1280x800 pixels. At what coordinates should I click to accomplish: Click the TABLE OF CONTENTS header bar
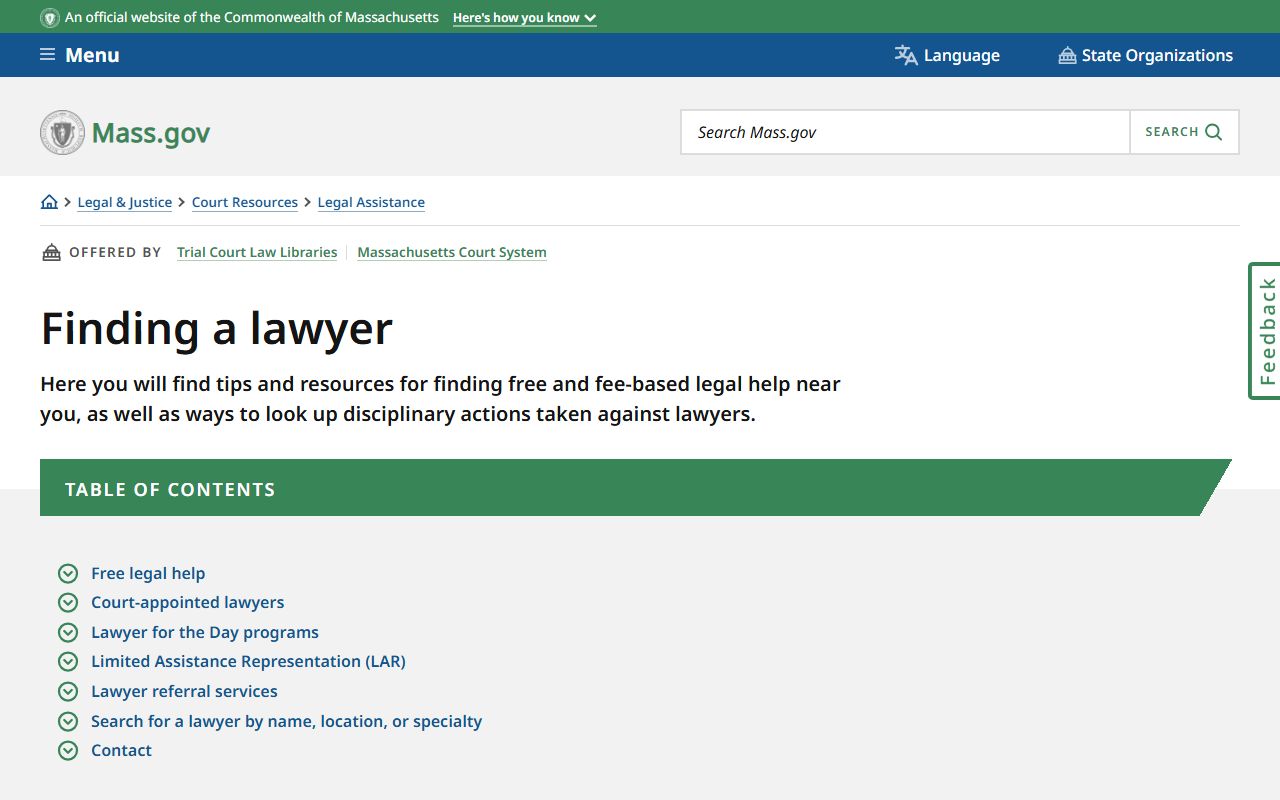(635, 488)
